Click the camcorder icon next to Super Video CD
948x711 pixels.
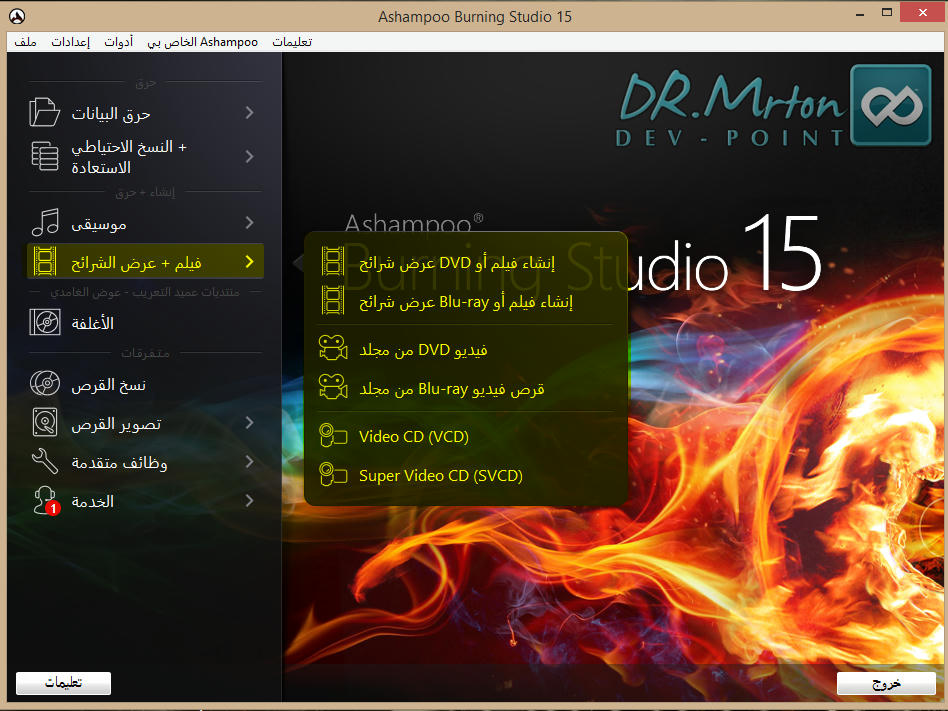click(333, 475)
